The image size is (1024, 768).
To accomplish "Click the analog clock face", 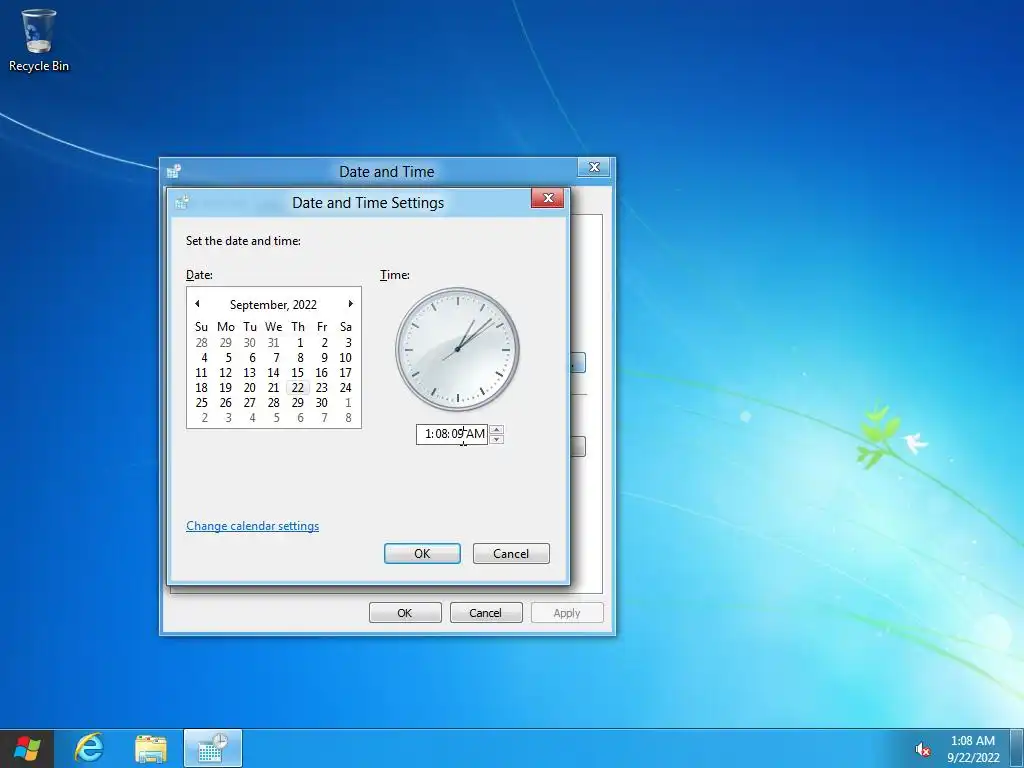I will click(457, 349).
